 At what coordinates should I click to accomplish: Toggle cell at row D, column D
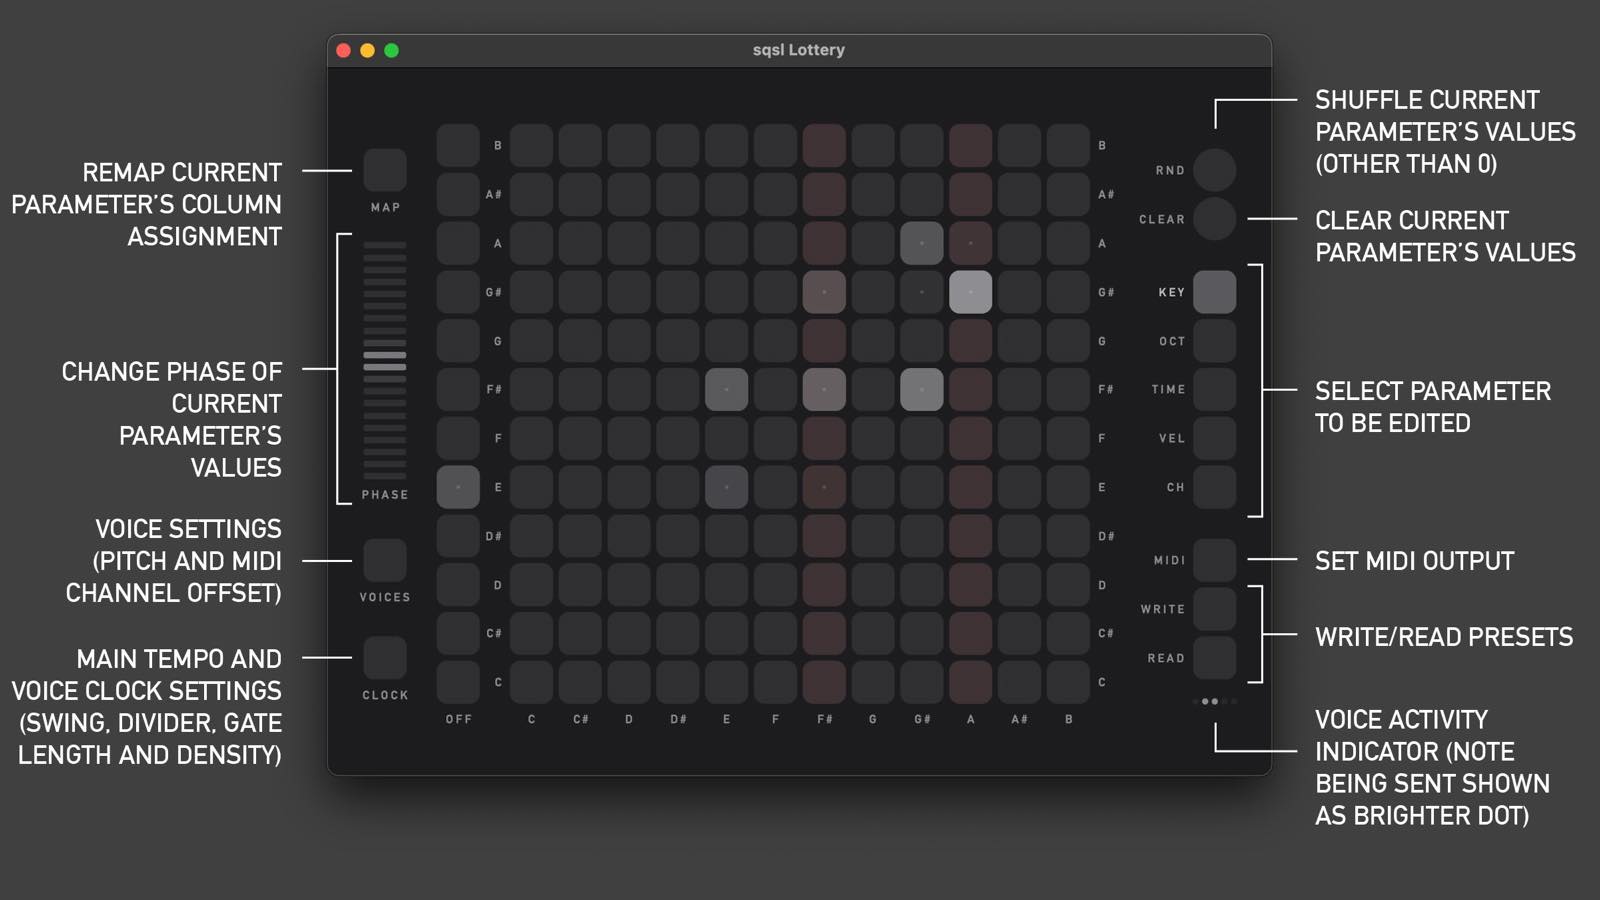(x=629, y=585)
